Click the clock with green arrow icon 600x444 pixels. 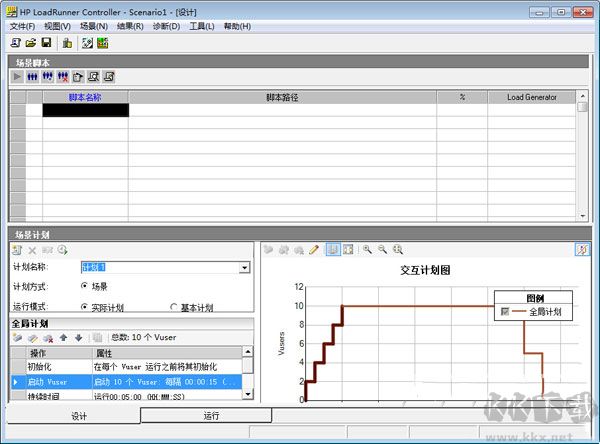pyautogui.click(x=63, y=250)
